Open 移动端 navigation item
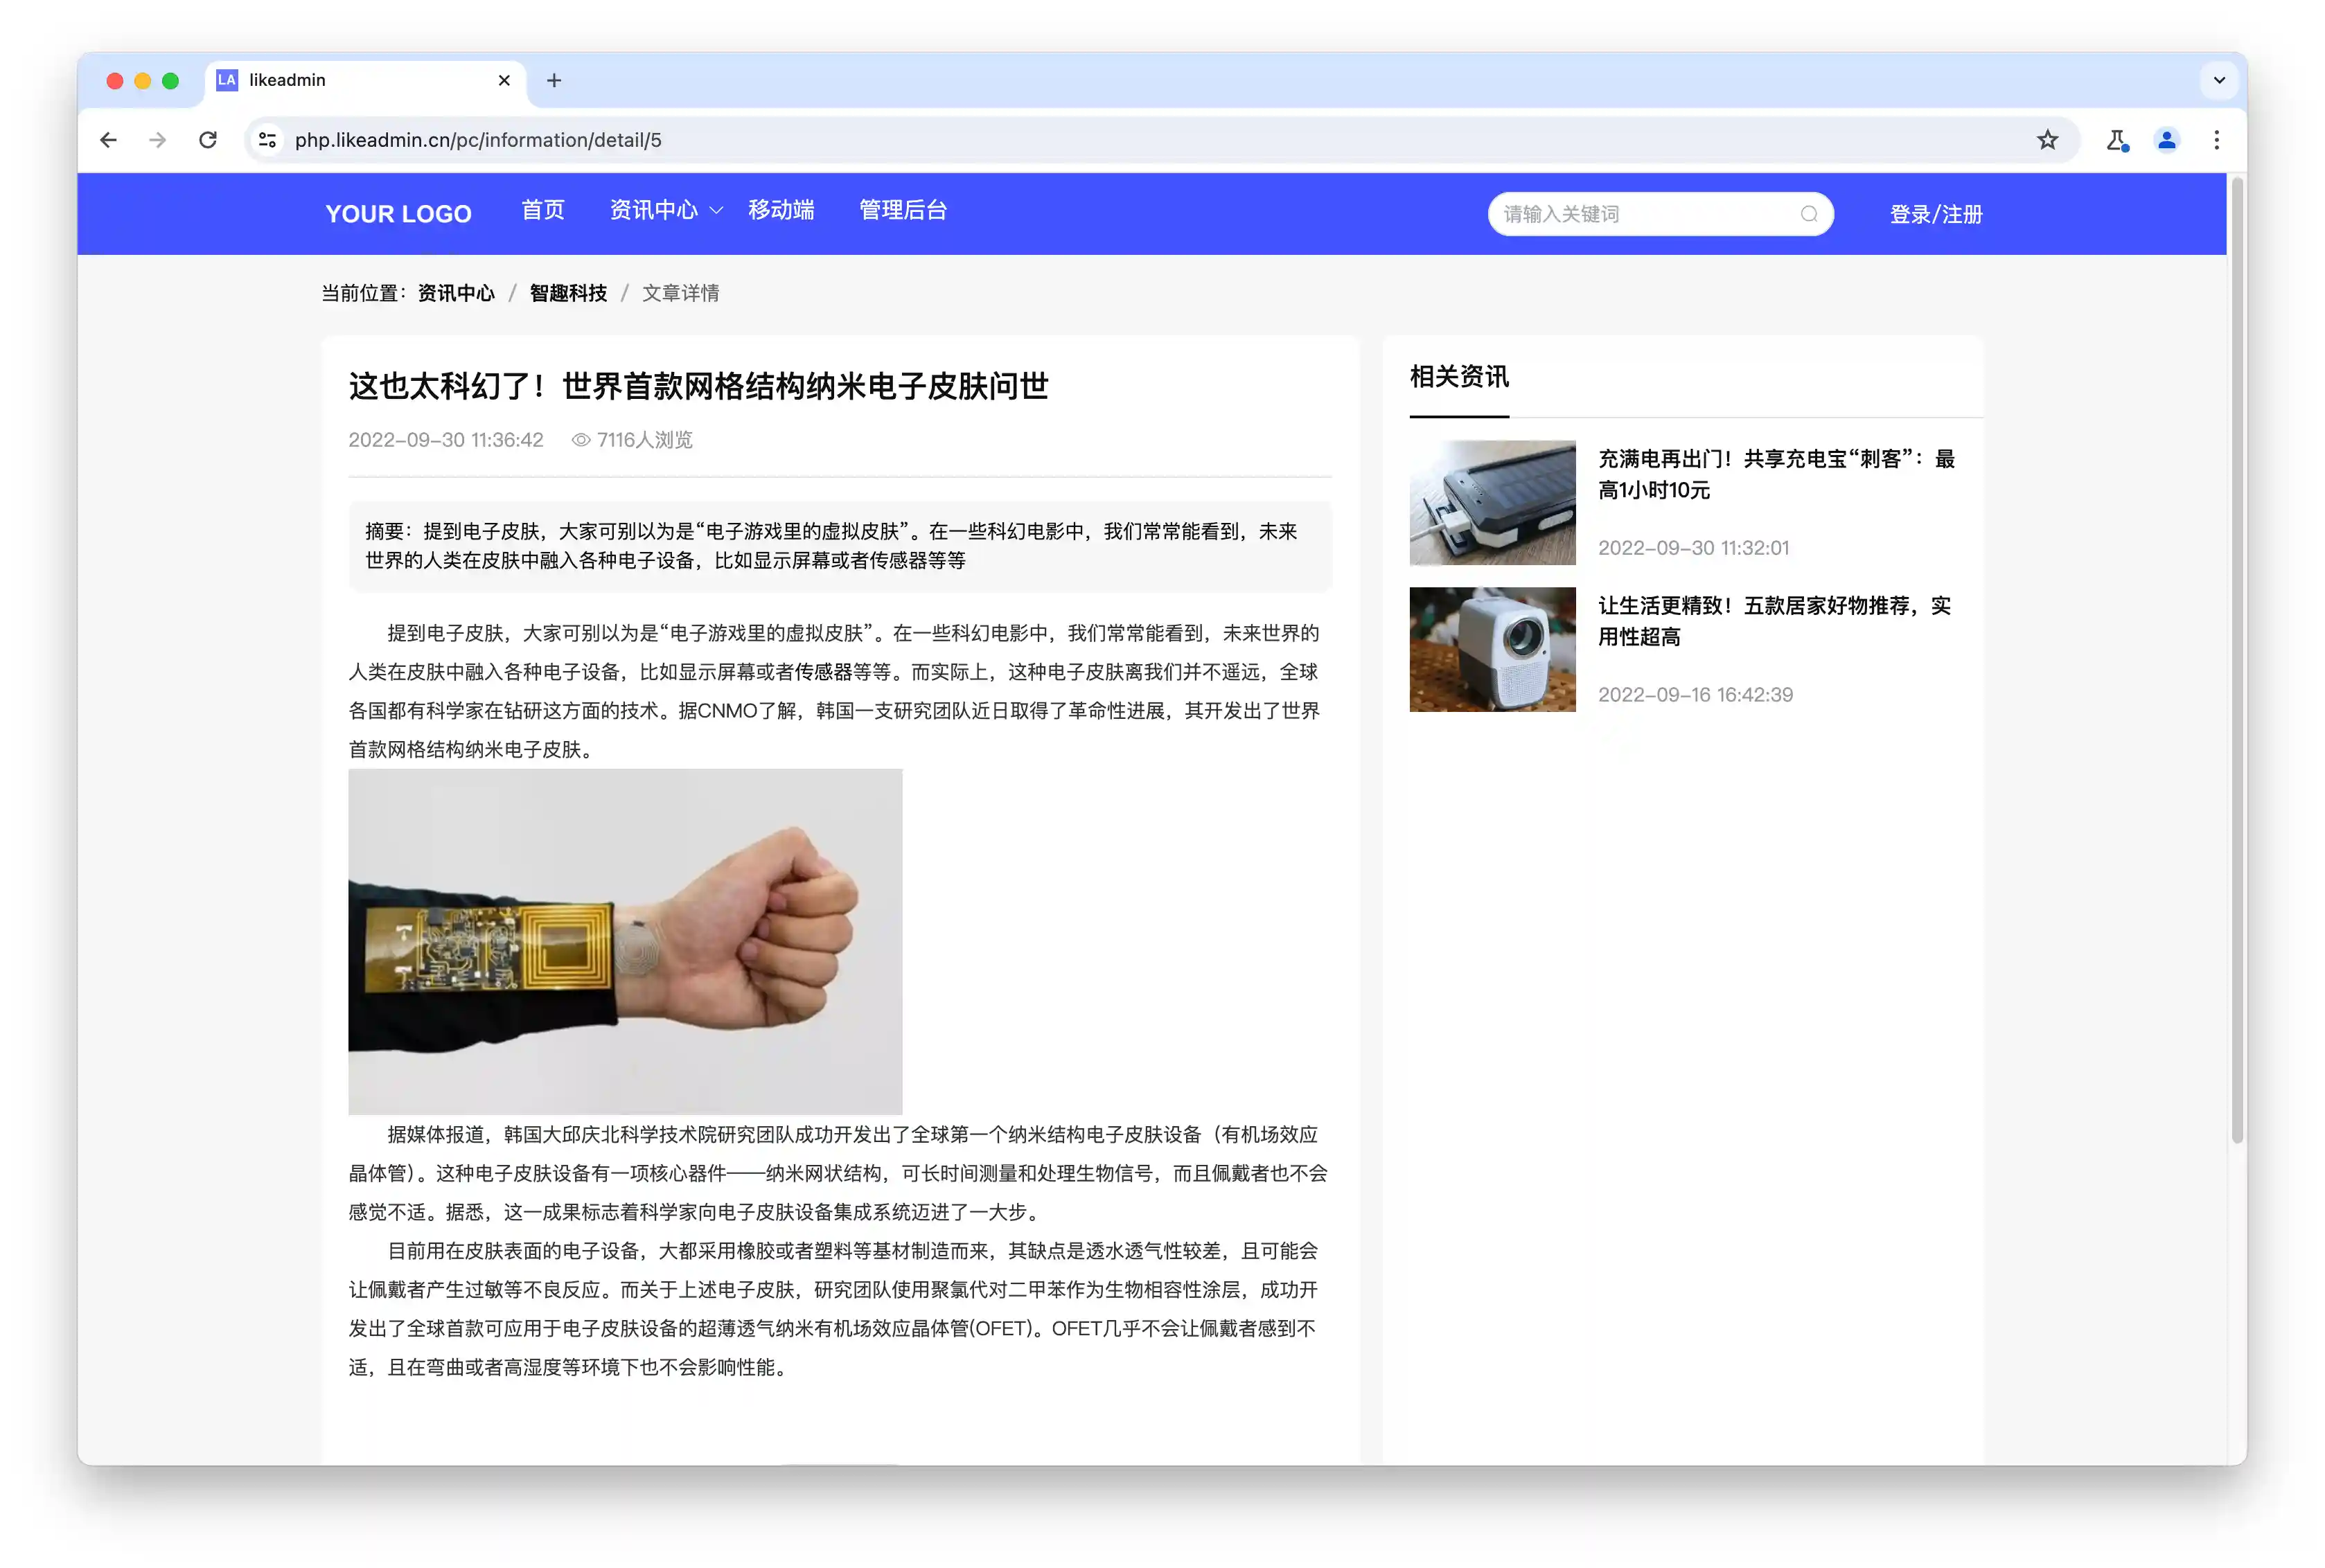 click(780, 211)
